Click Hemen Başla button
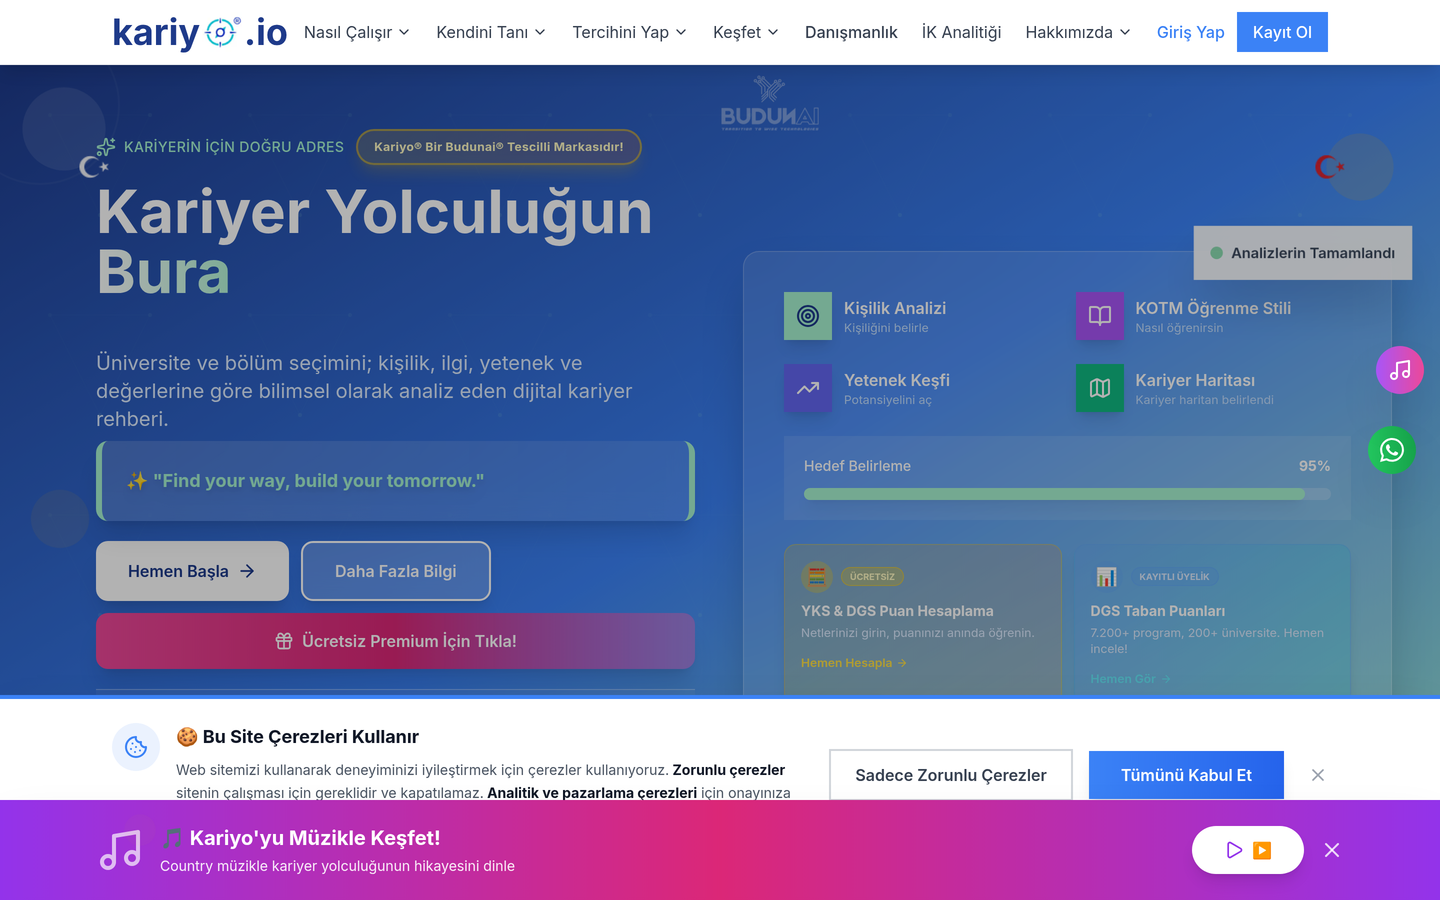Image resolution: width=1440 pixels, height=900 pixels. point(192,571)
